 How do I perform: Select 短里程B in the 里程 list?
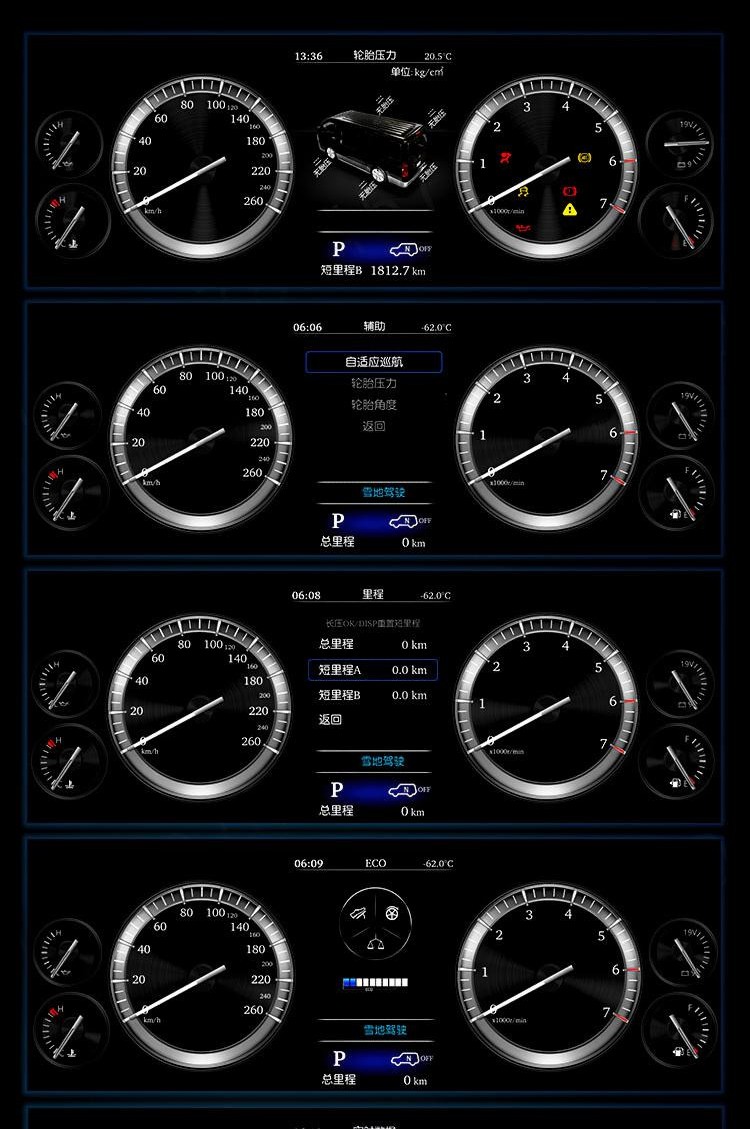point(372,695)
